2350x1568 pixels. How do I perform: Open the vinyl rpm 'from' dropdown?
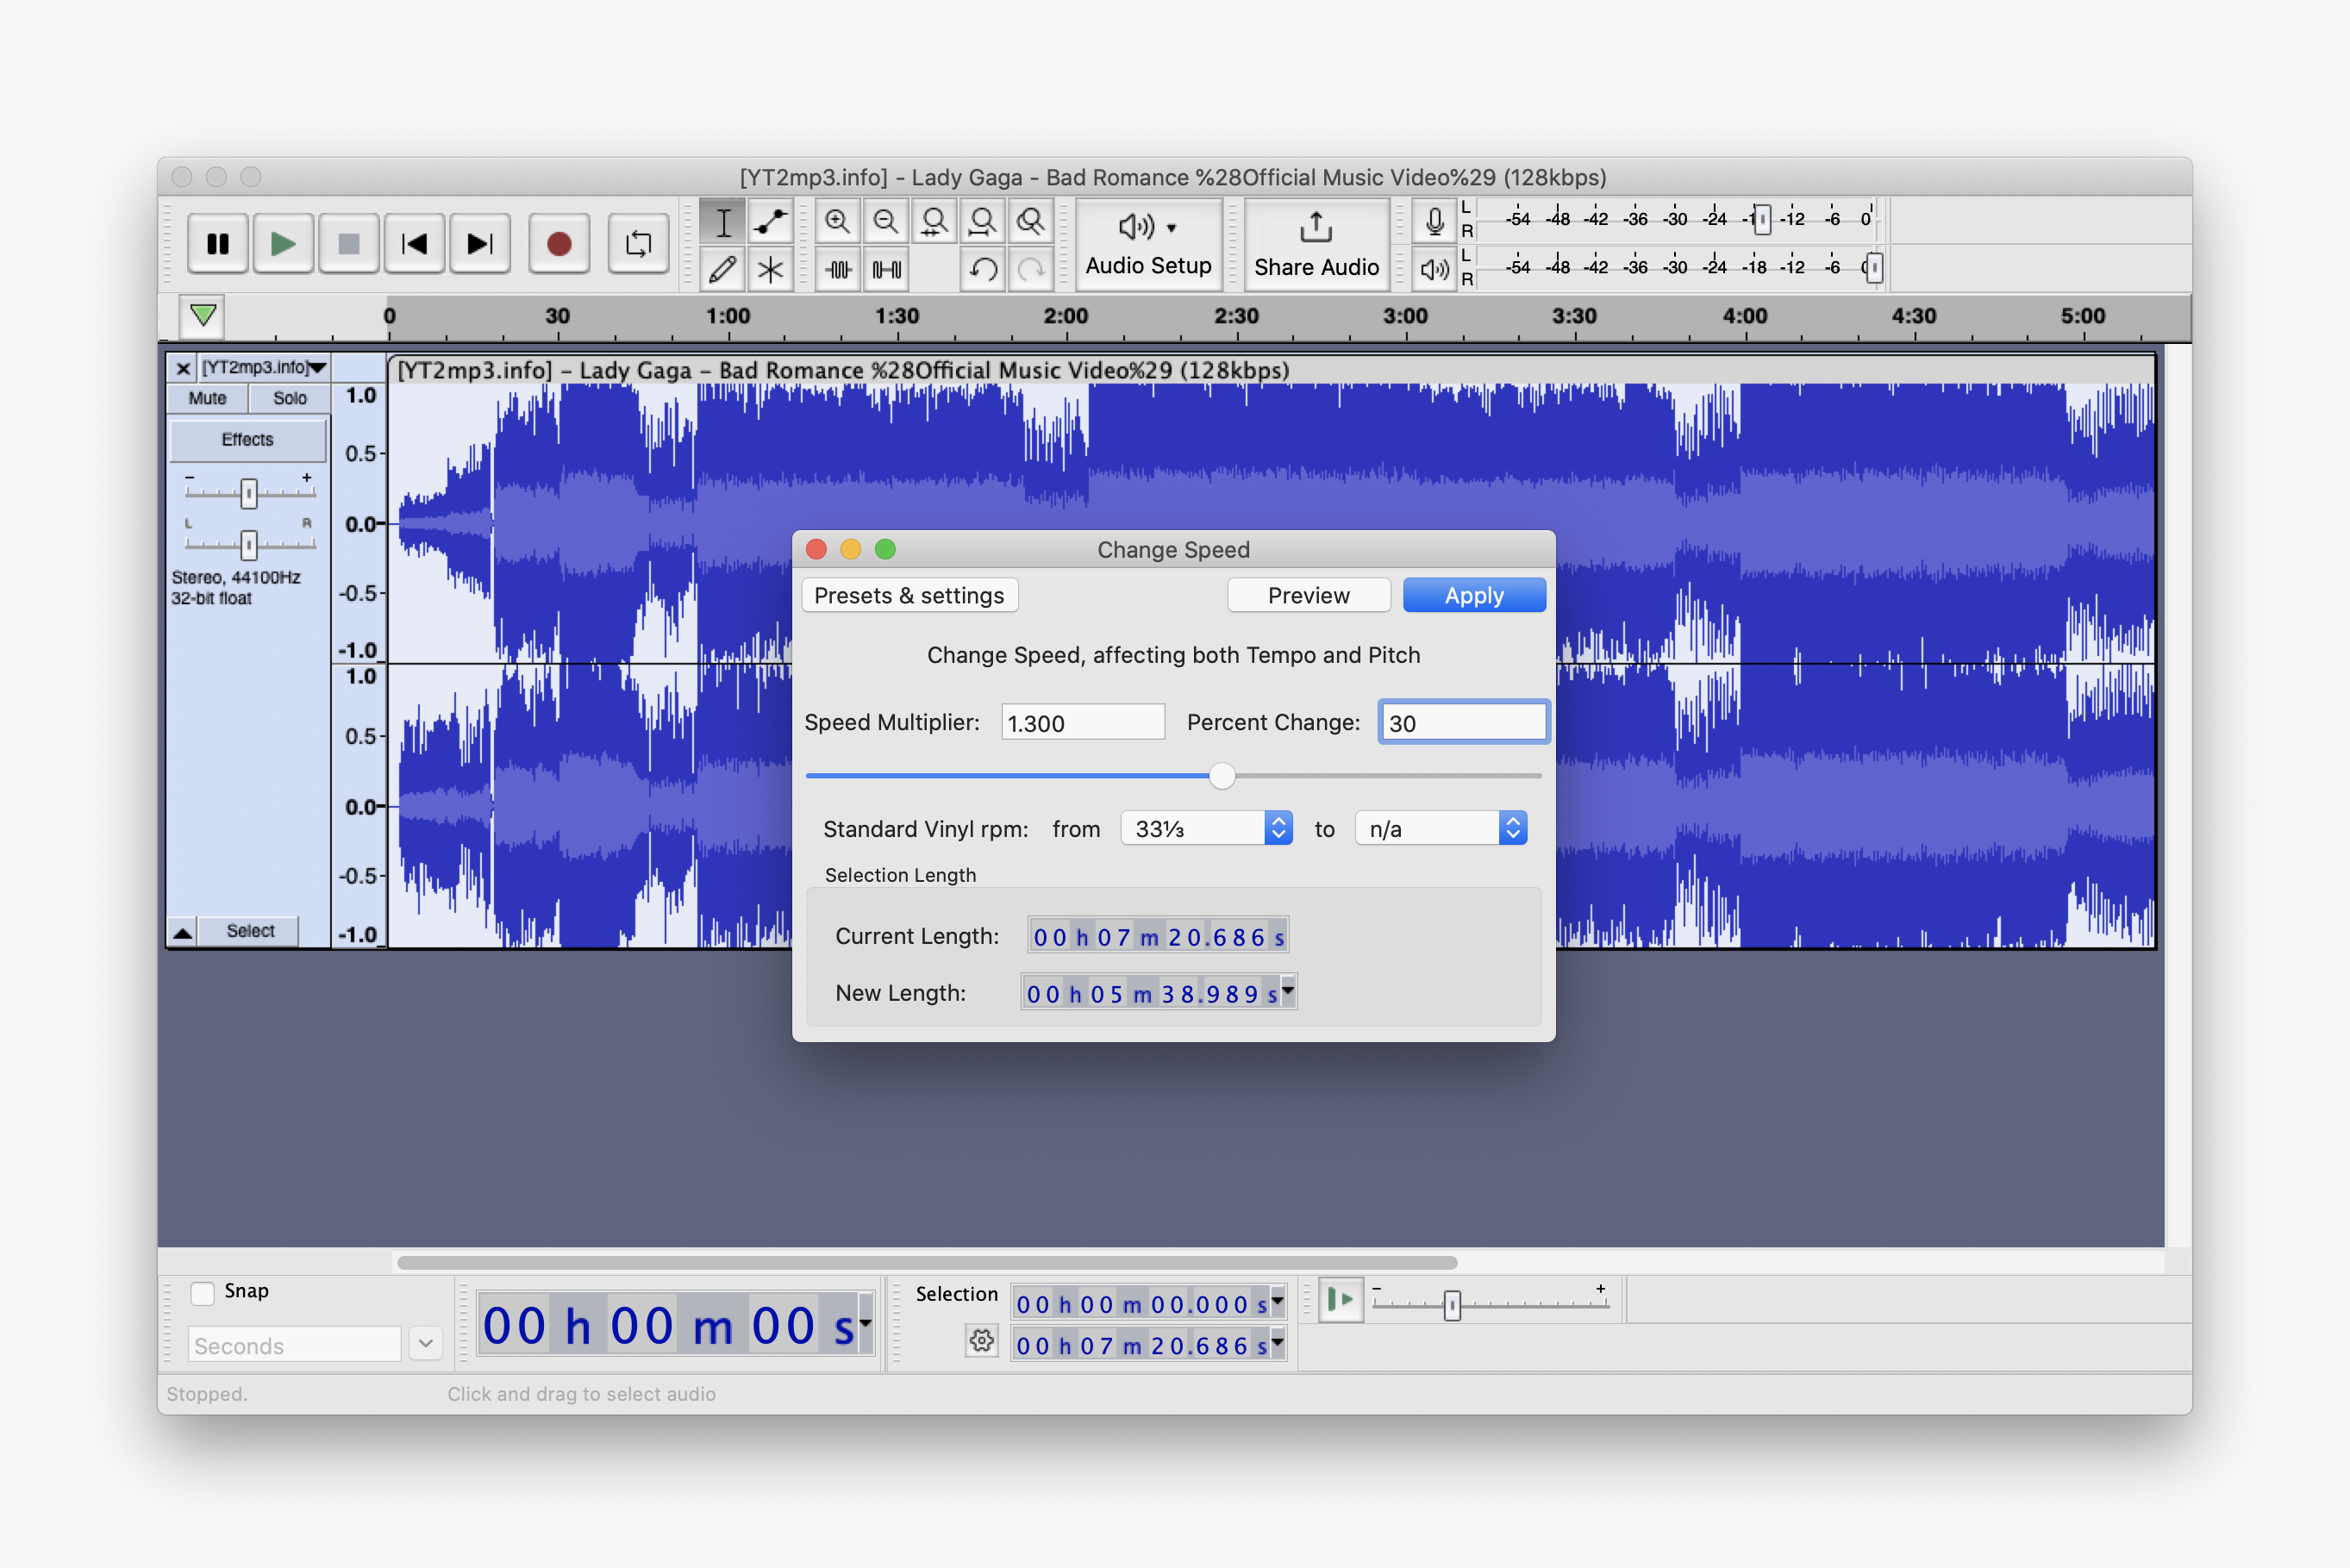pos(1207,829)
